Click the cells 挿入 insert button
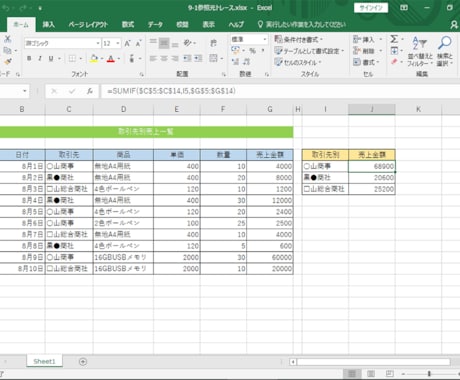This screenshot has width=460, height=380. click(x=367, y=39)
